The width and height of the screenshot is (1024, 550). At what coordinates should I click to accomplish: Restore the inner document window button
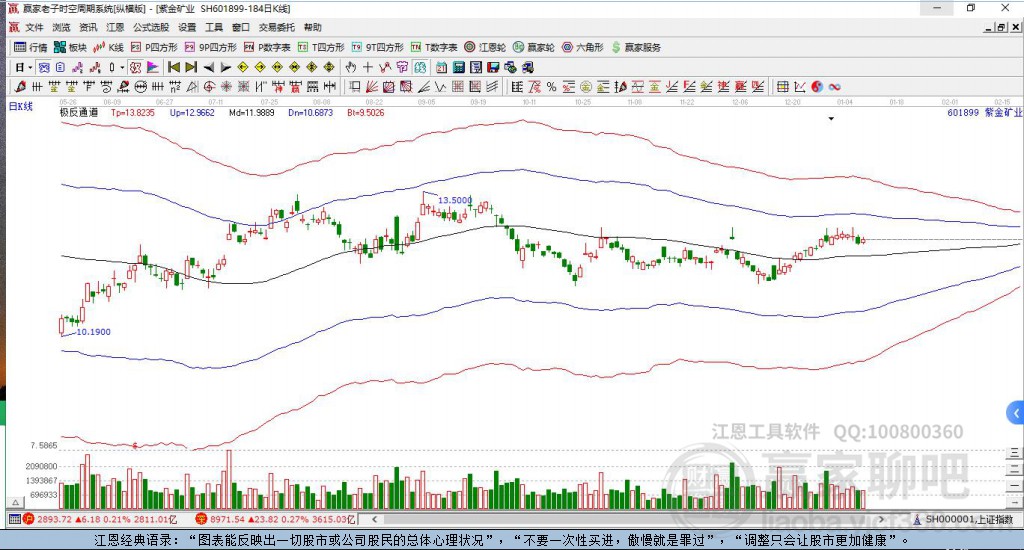(1001, 27)
